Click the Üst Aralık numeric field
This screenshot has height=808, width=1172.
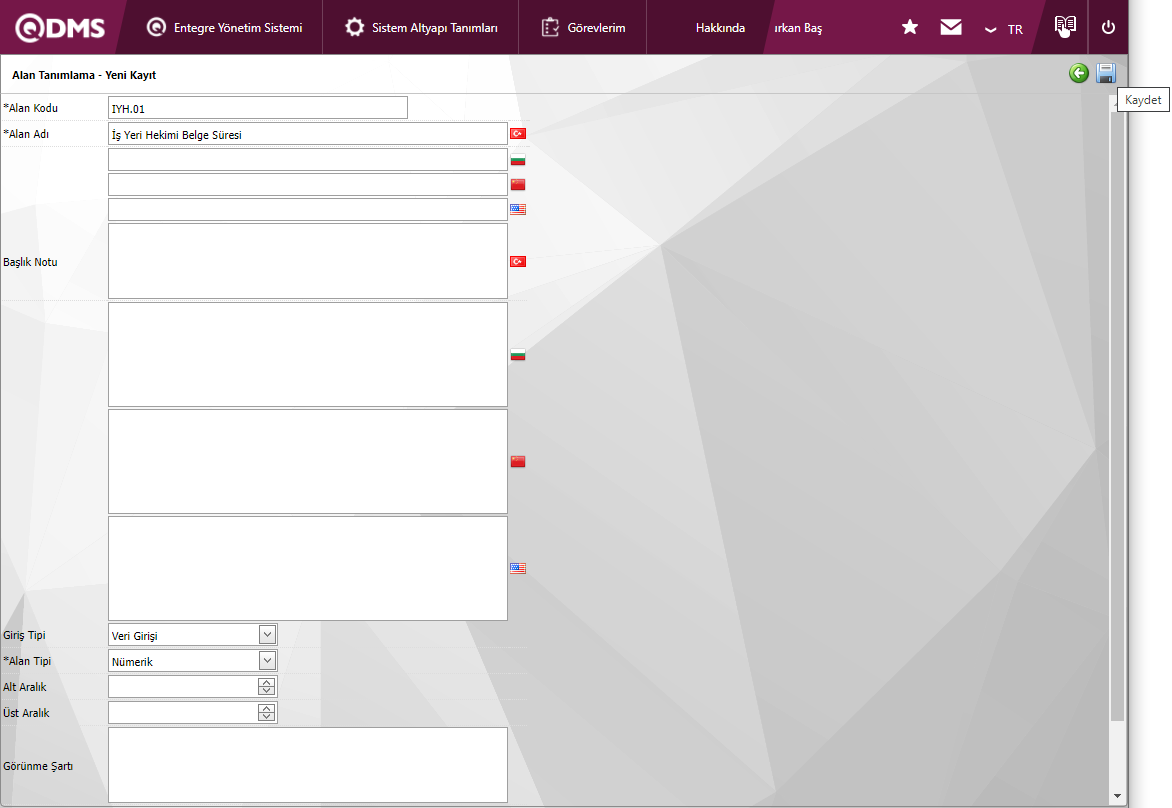point(183,713)
